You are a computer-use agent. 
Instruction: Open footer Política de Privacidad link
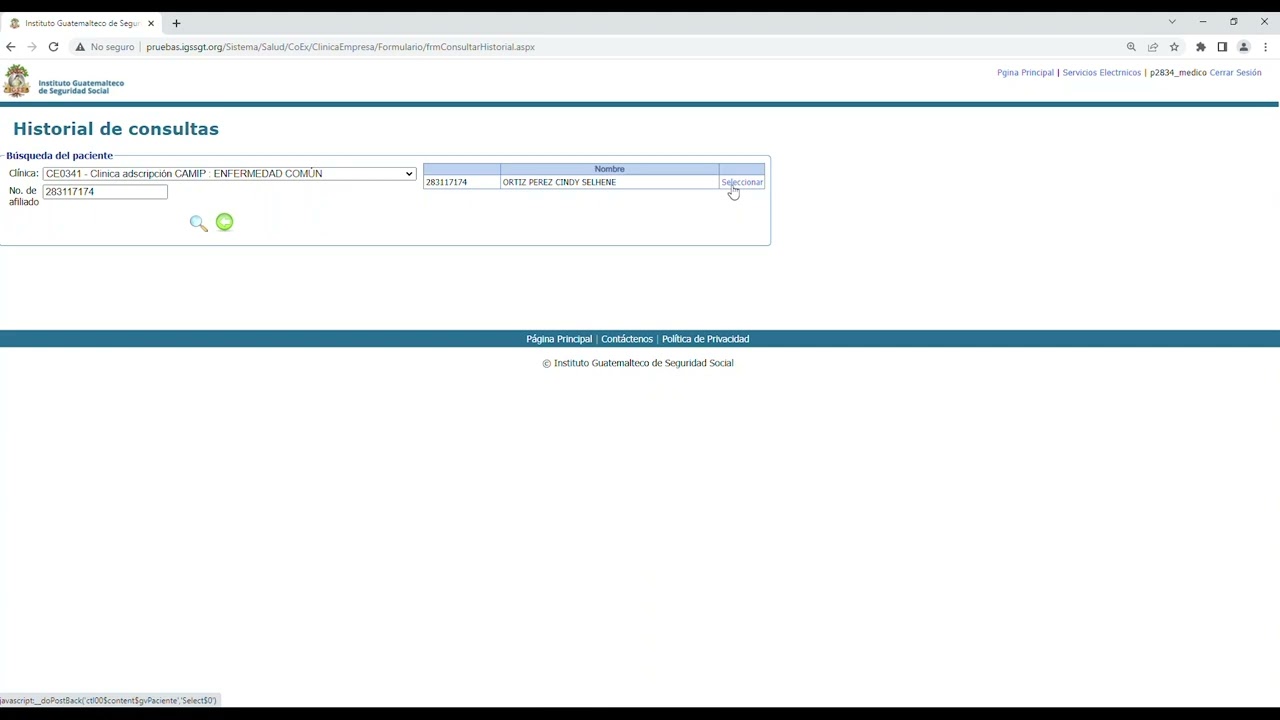click(x=705, y=339)
